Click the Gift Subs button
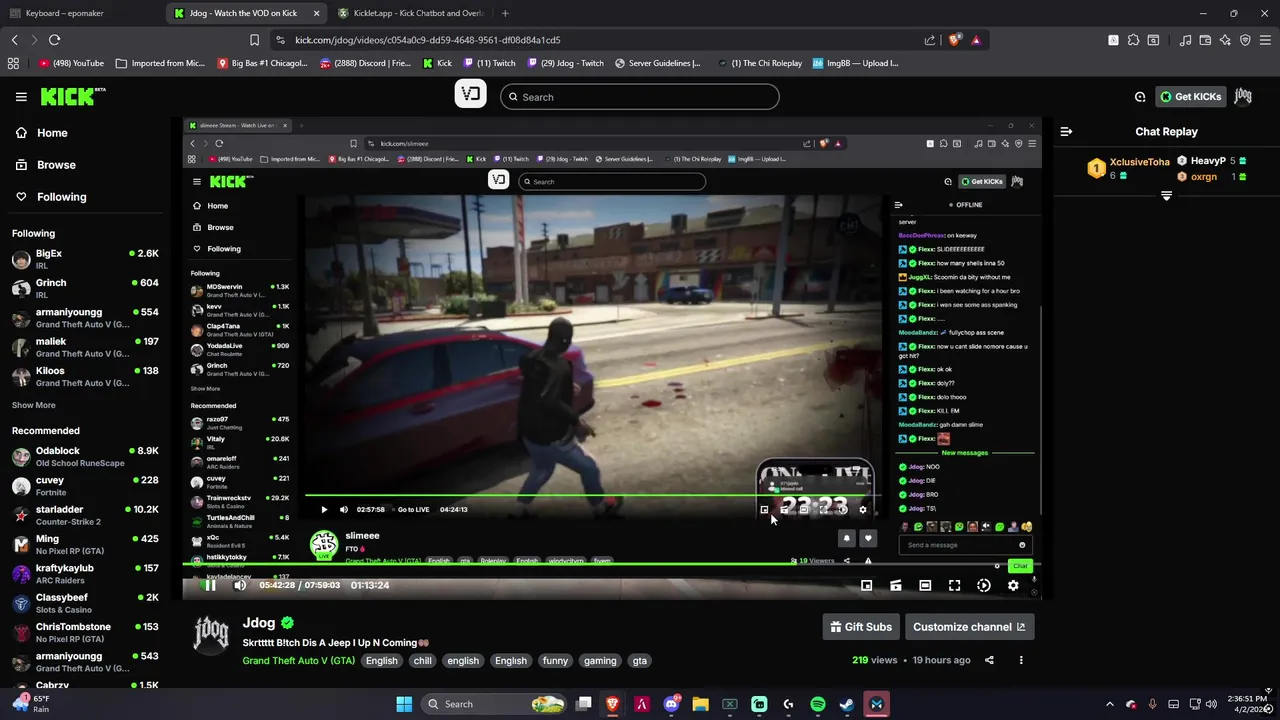The width and height of the screenshot is (1280, 720). tap(860, 627)
